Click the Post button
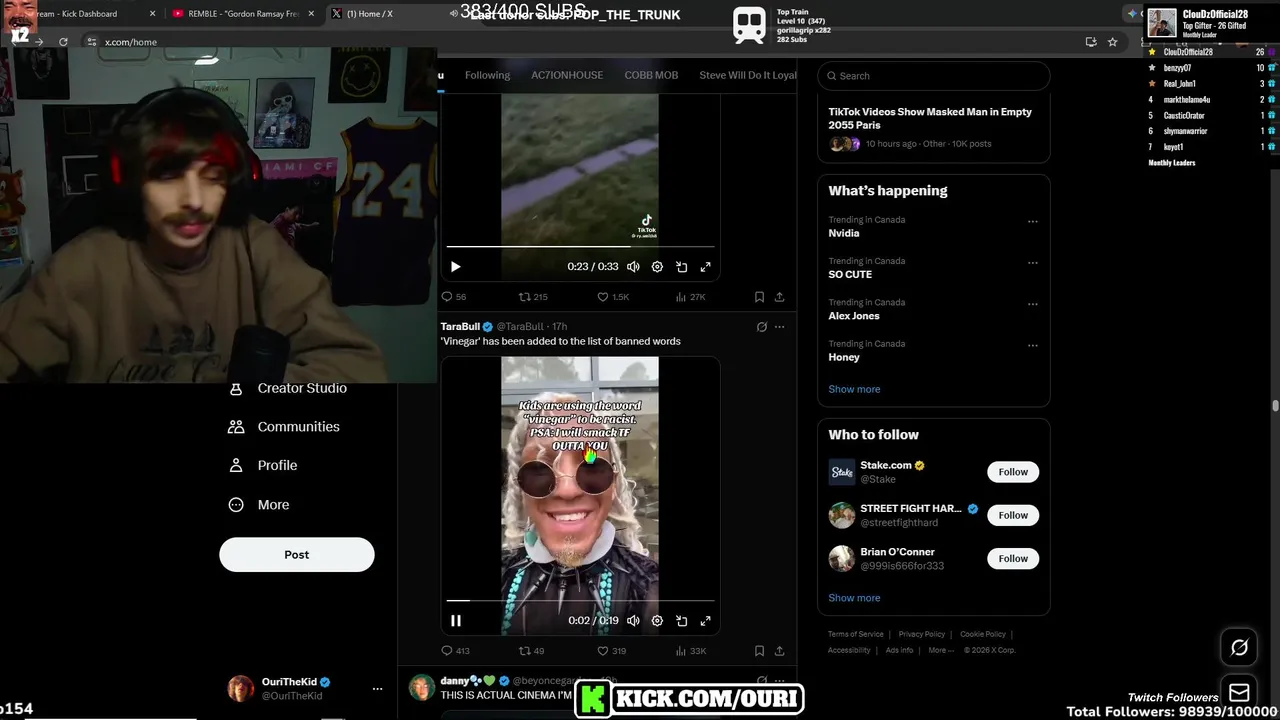1280x720 pixels. pos(297,555)
